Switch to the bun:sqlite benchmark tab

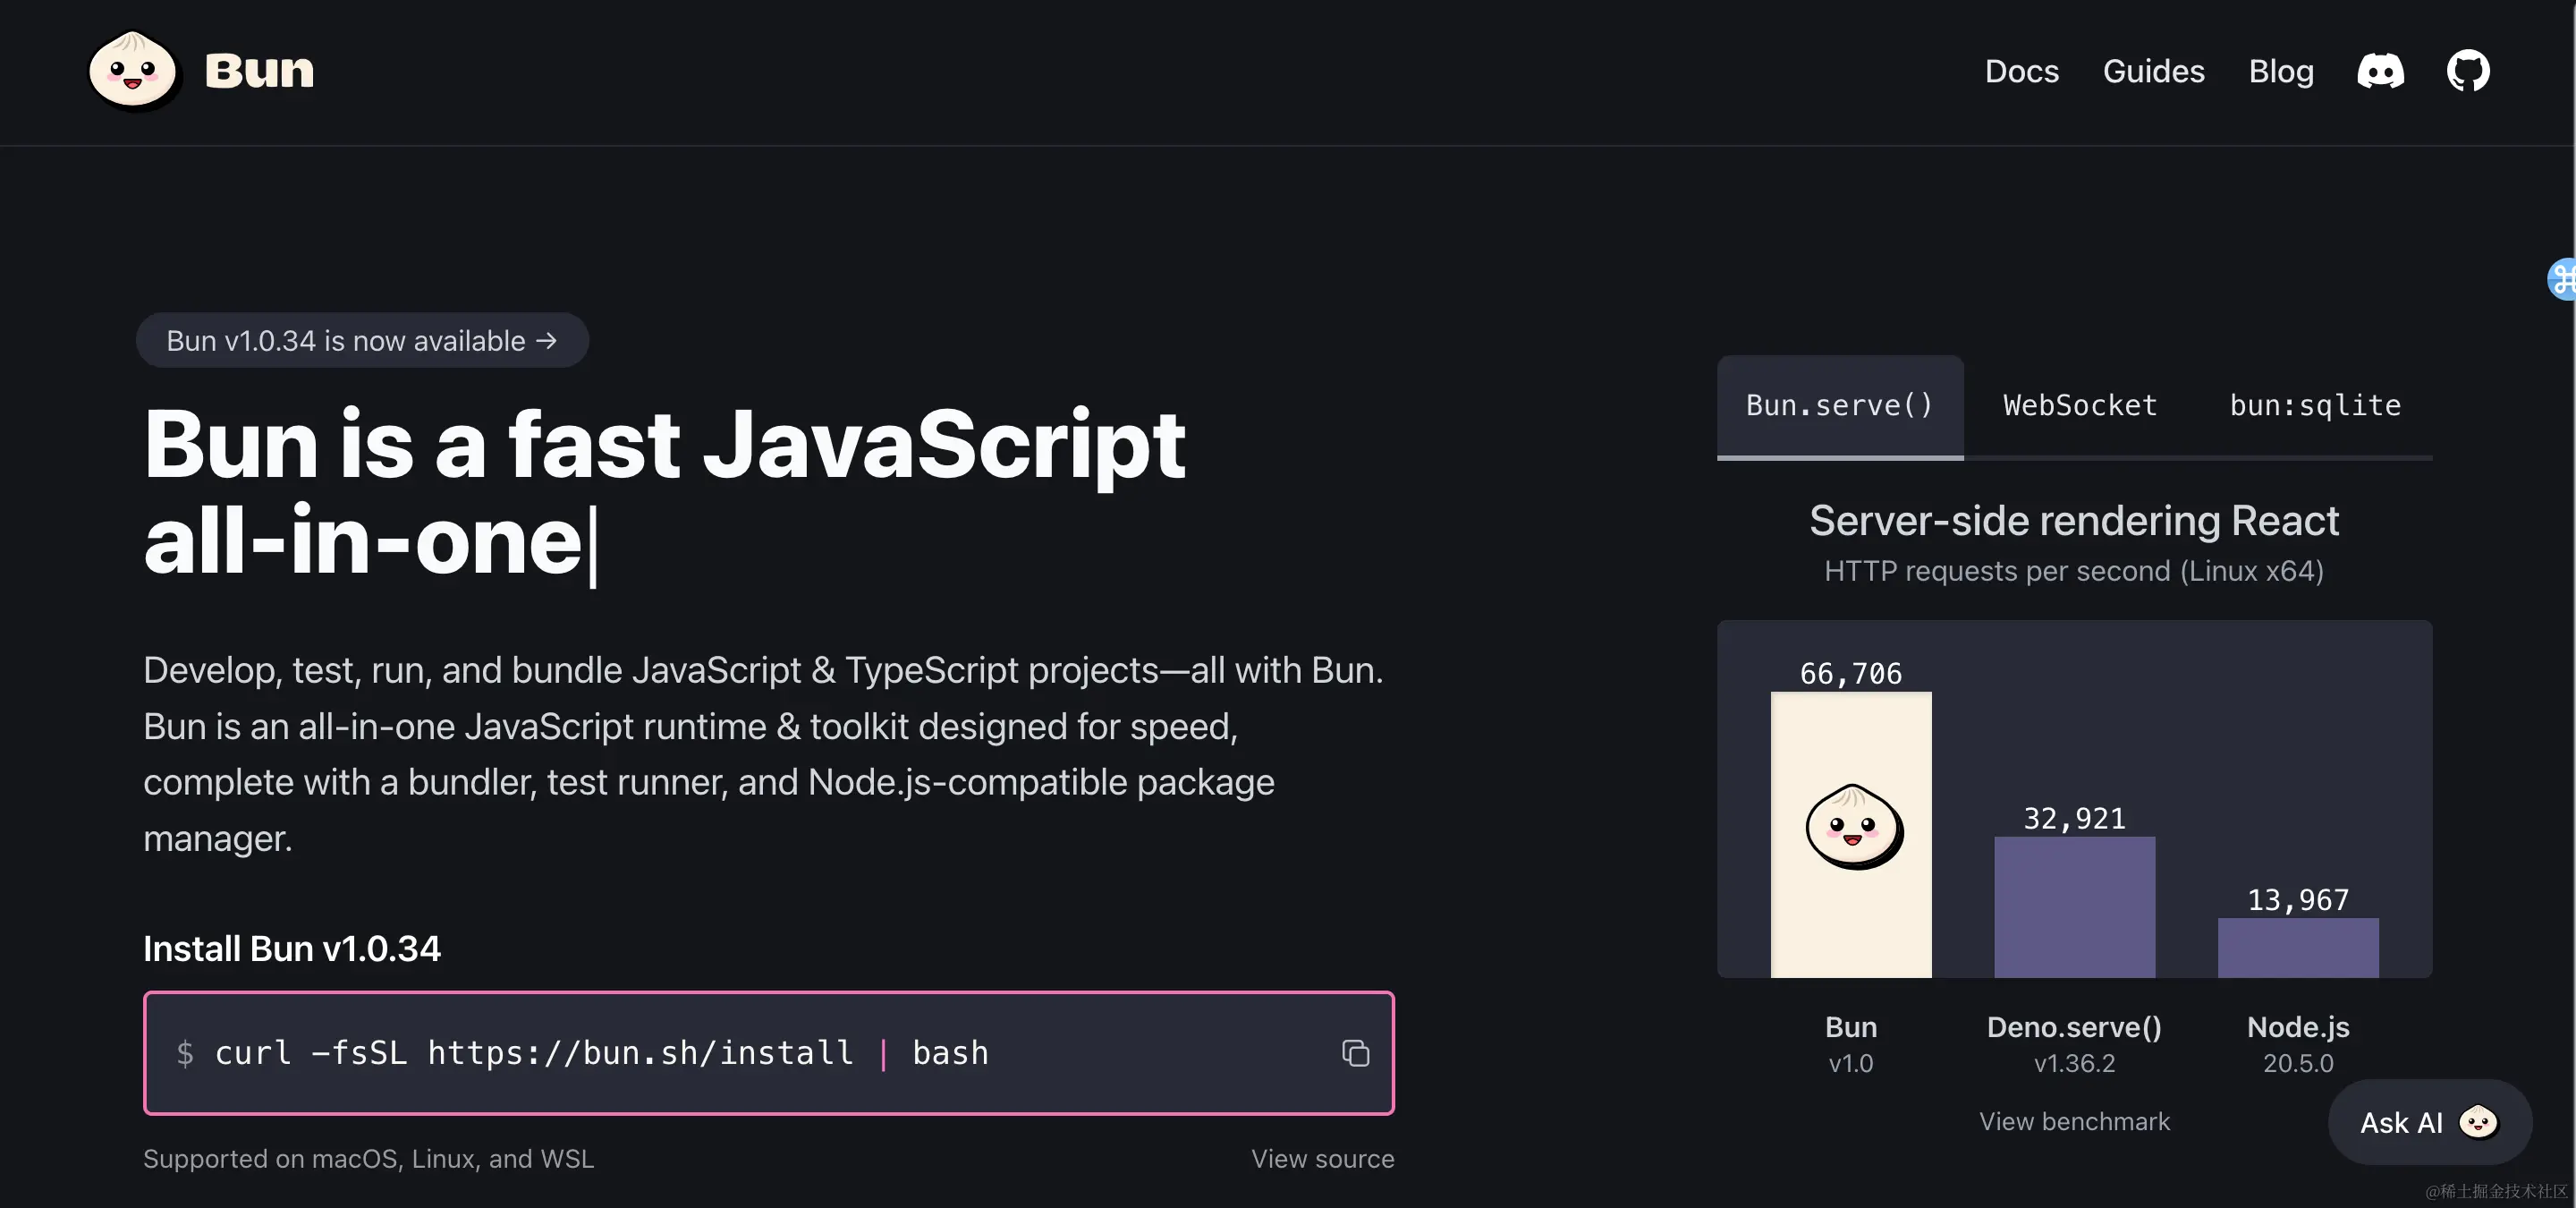(x=2315, y=406)
